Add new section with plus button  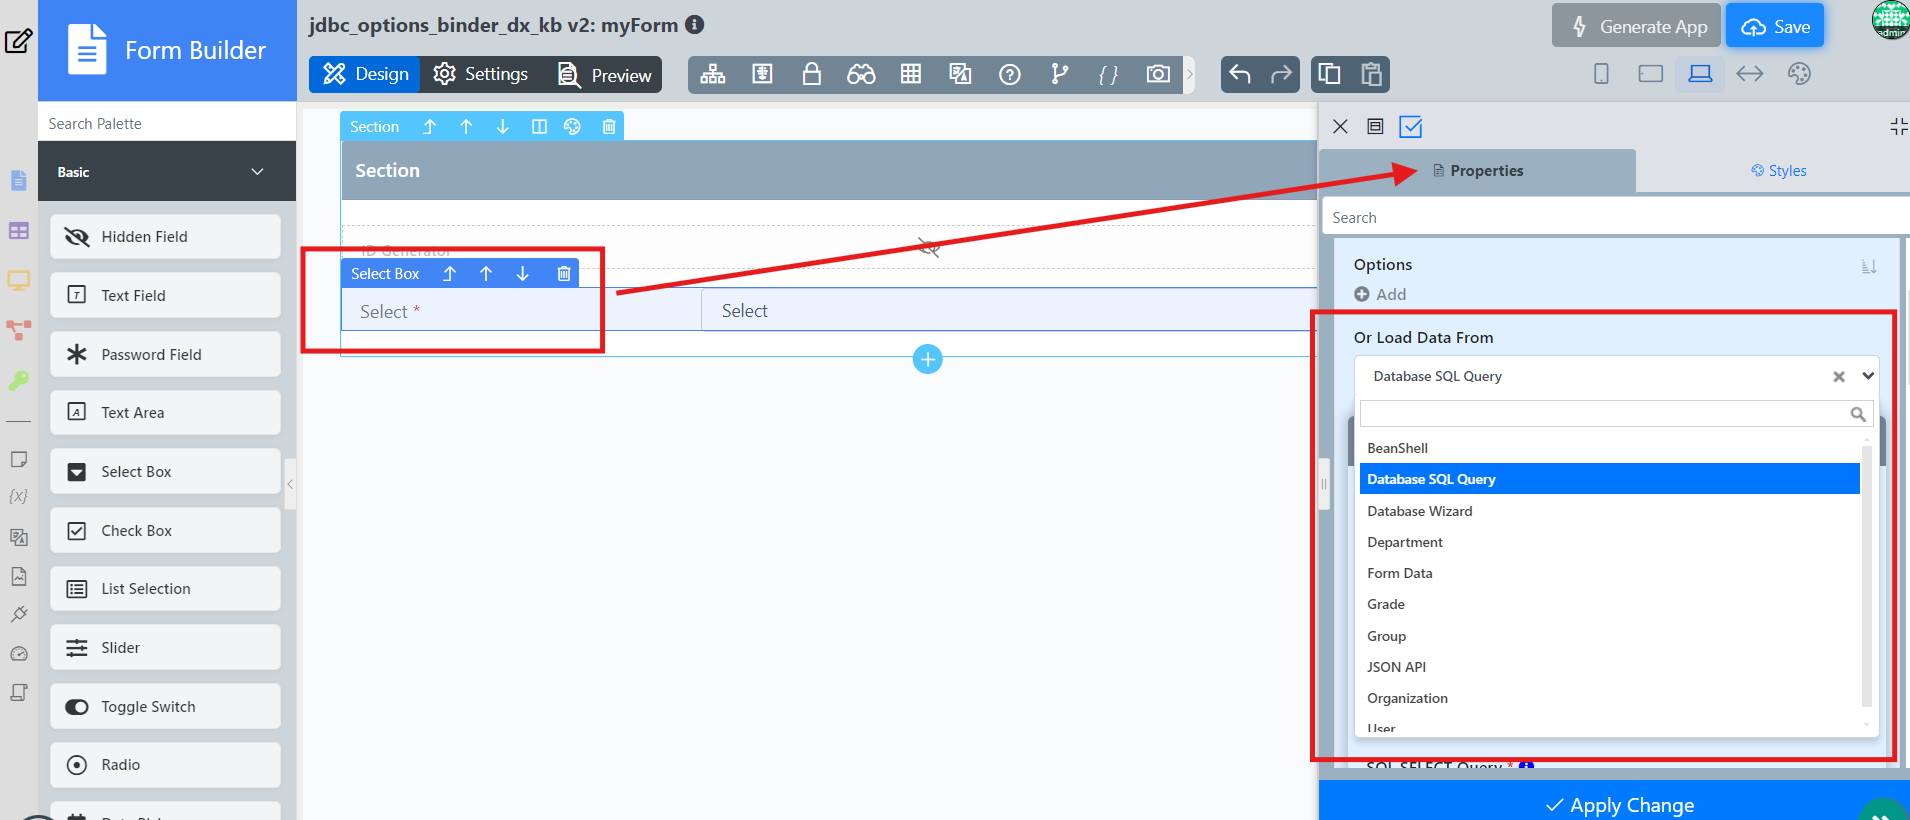tap(927, 359)
